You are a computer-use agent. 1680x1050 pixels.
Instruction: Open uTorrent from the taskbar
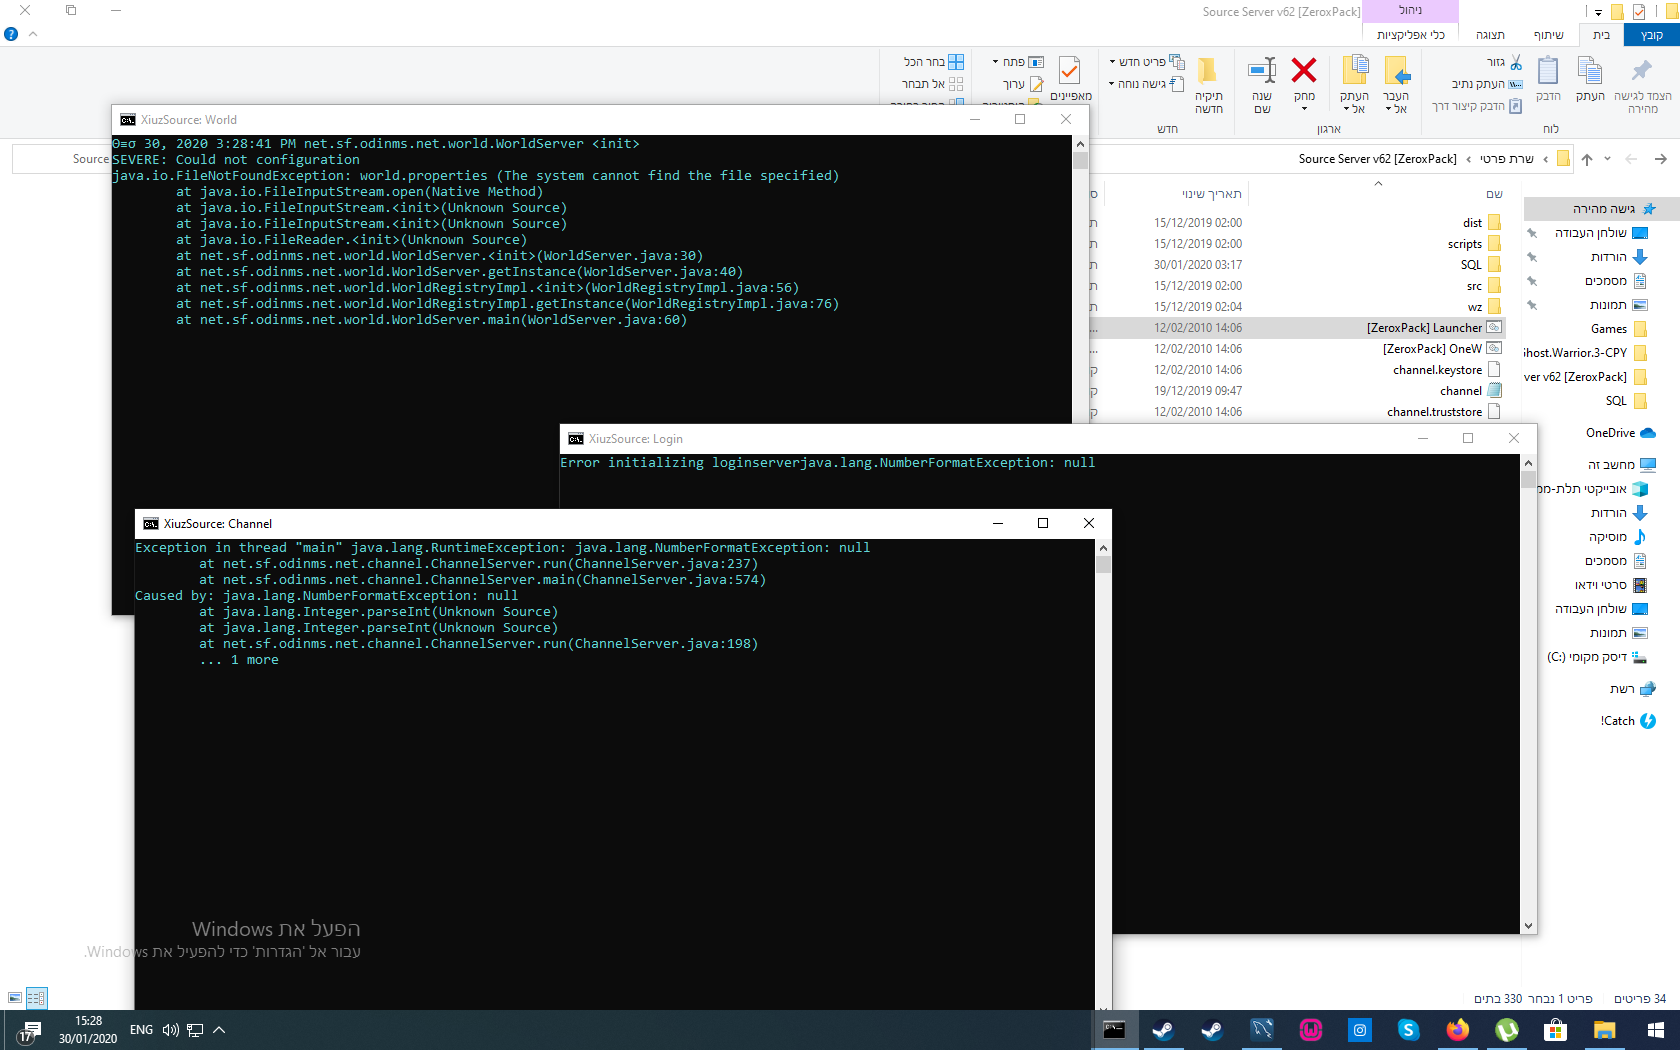pyautogui.click(x=1506, y=1029)
